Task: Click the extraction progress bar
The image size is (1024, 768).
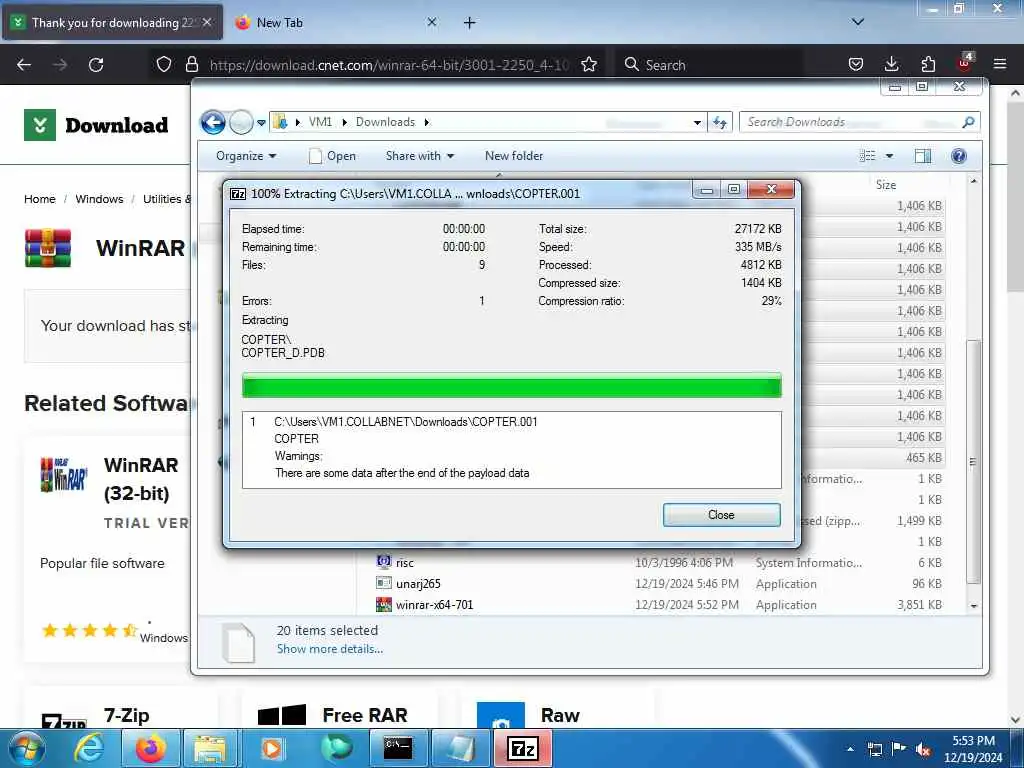Action: tap(511, 385)
